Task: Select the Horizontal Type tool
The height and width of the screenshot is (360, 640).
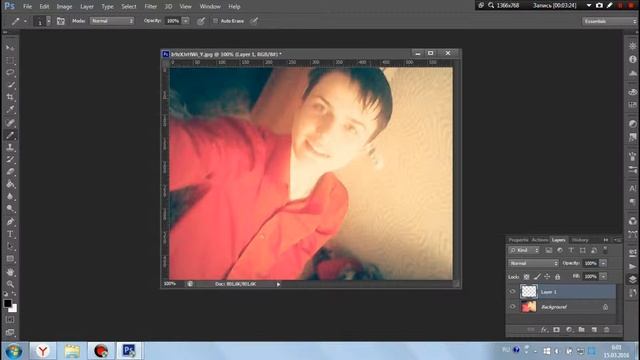Action: point(10,234)
